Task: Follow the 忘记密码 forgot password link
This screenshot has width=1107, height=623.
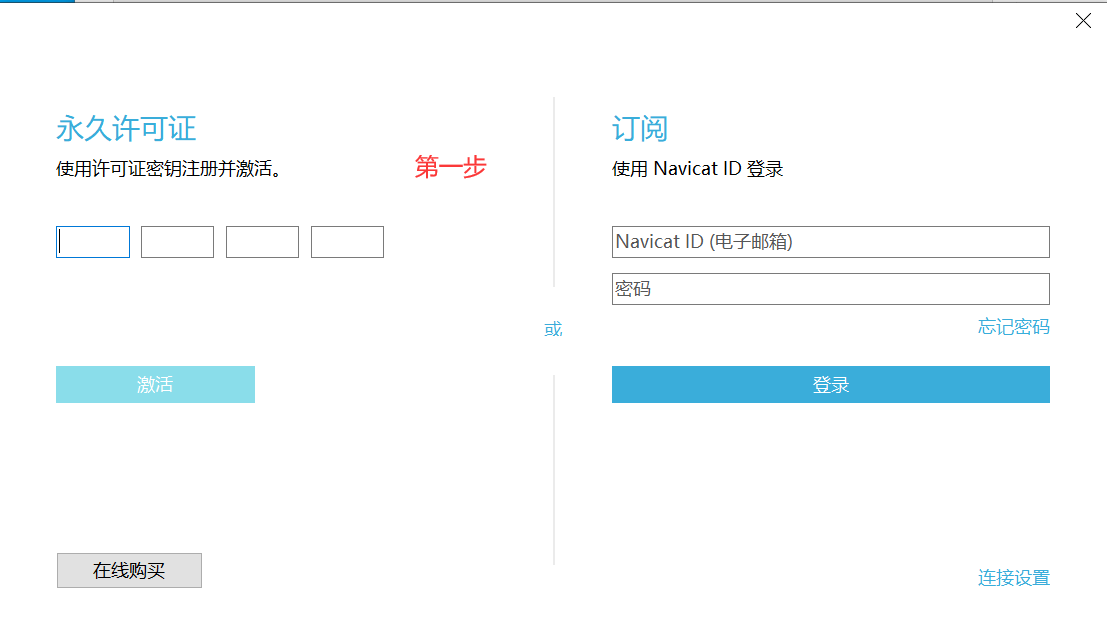Action: click(x=1013, y=327)
